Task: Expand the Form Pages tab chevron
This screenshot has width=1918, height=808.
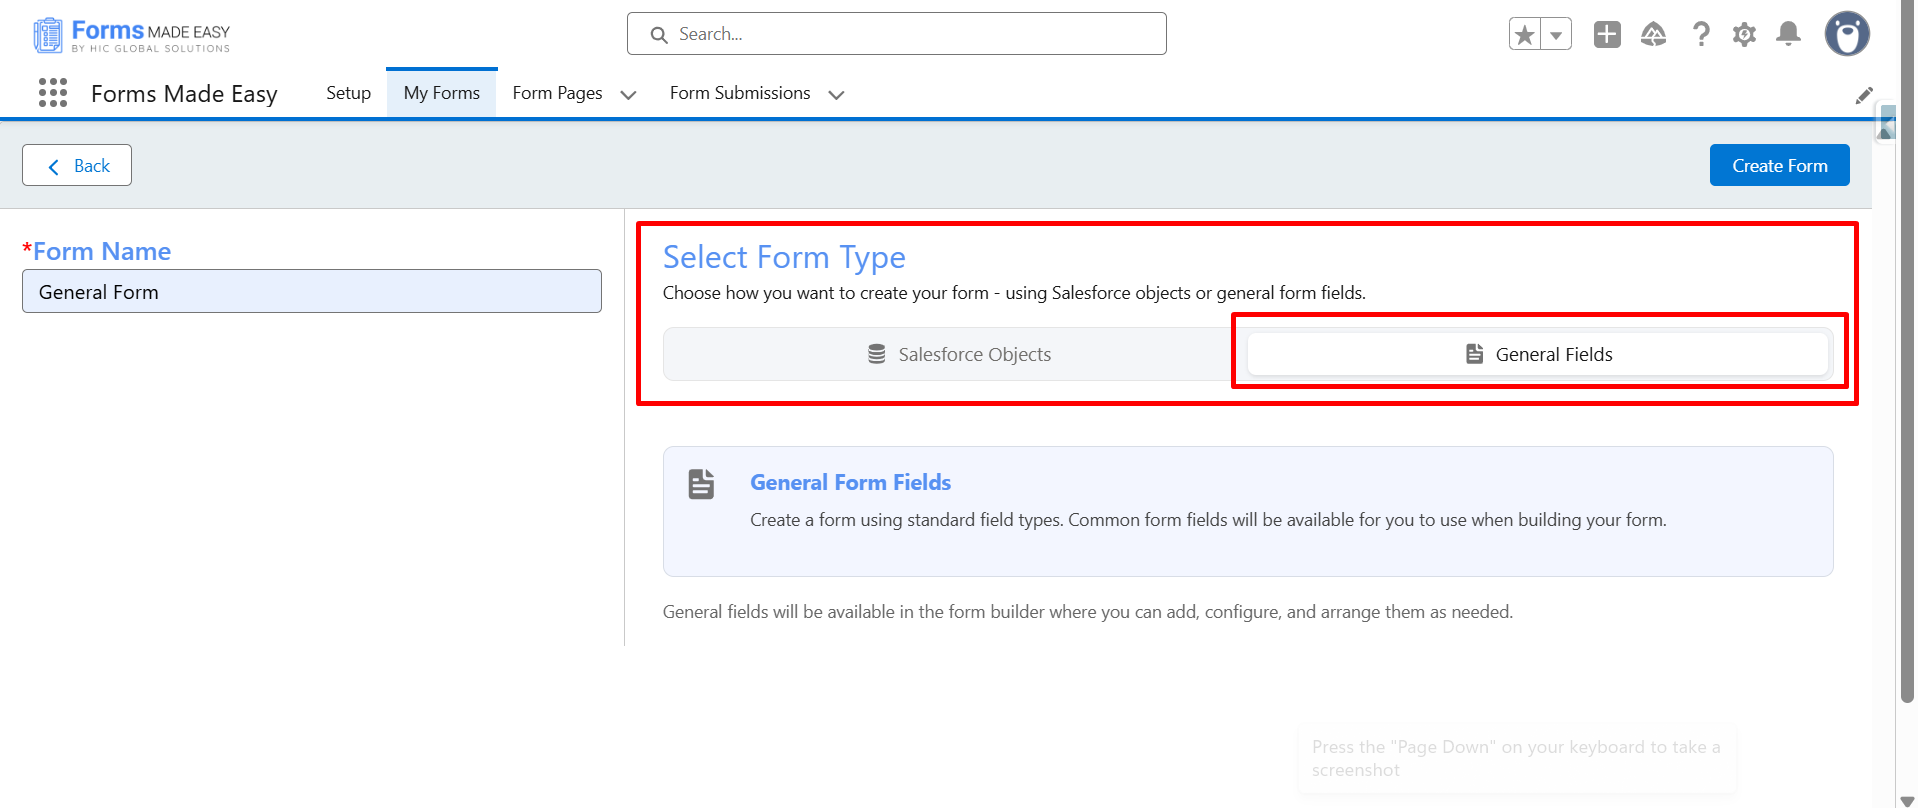Action: click(628, 95)
